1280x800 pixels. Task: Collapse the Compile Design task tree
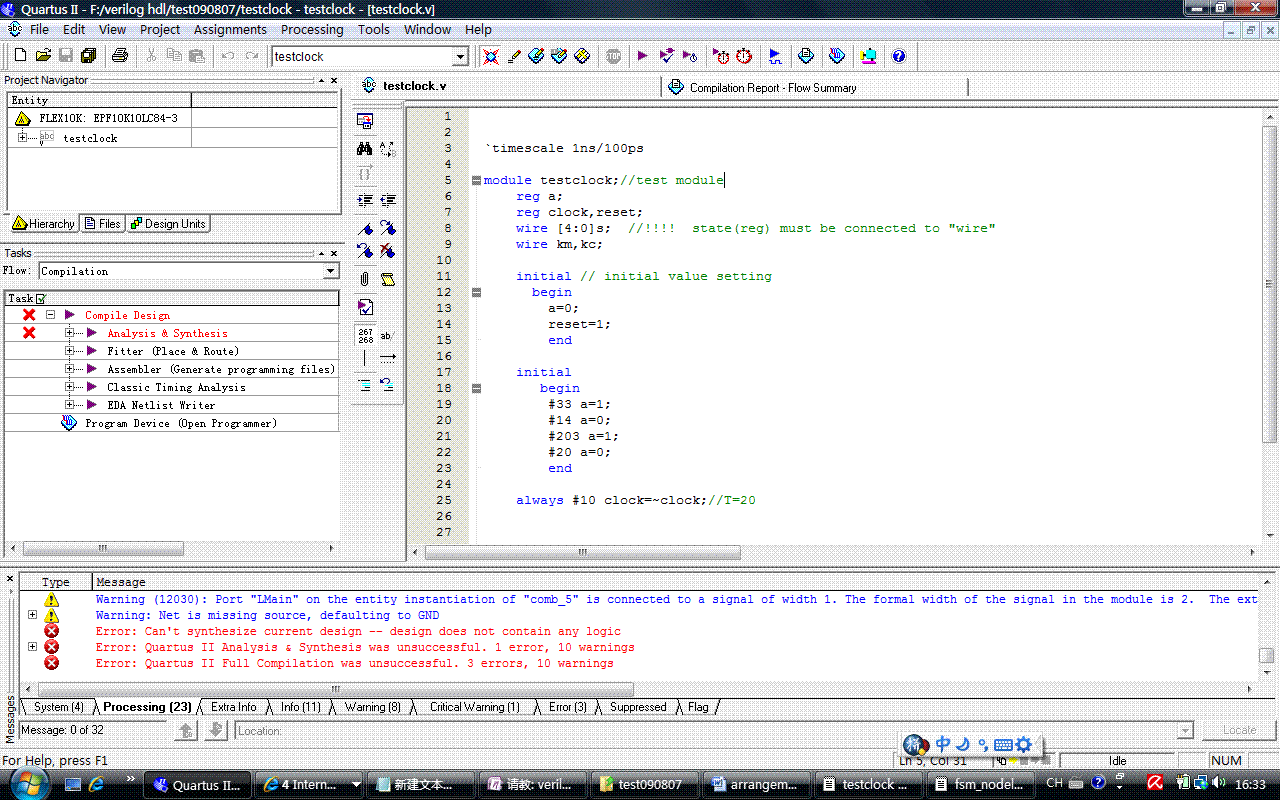[x=49, y=315]
